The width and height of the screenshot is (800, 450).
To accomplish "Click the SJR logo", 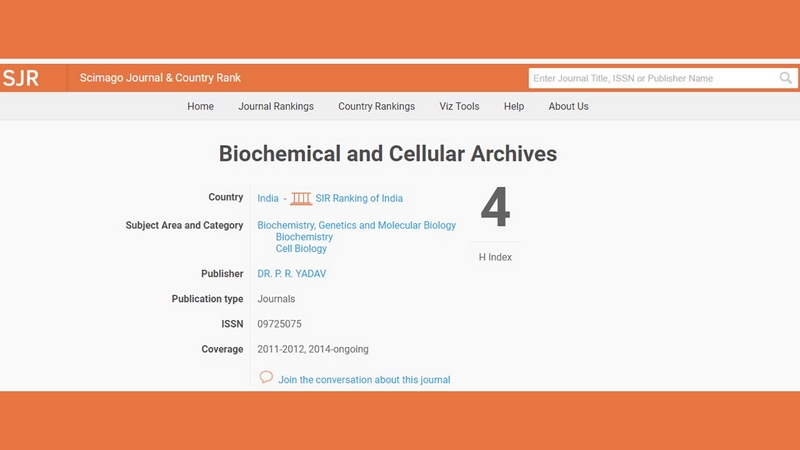I will tap(20, 78).
